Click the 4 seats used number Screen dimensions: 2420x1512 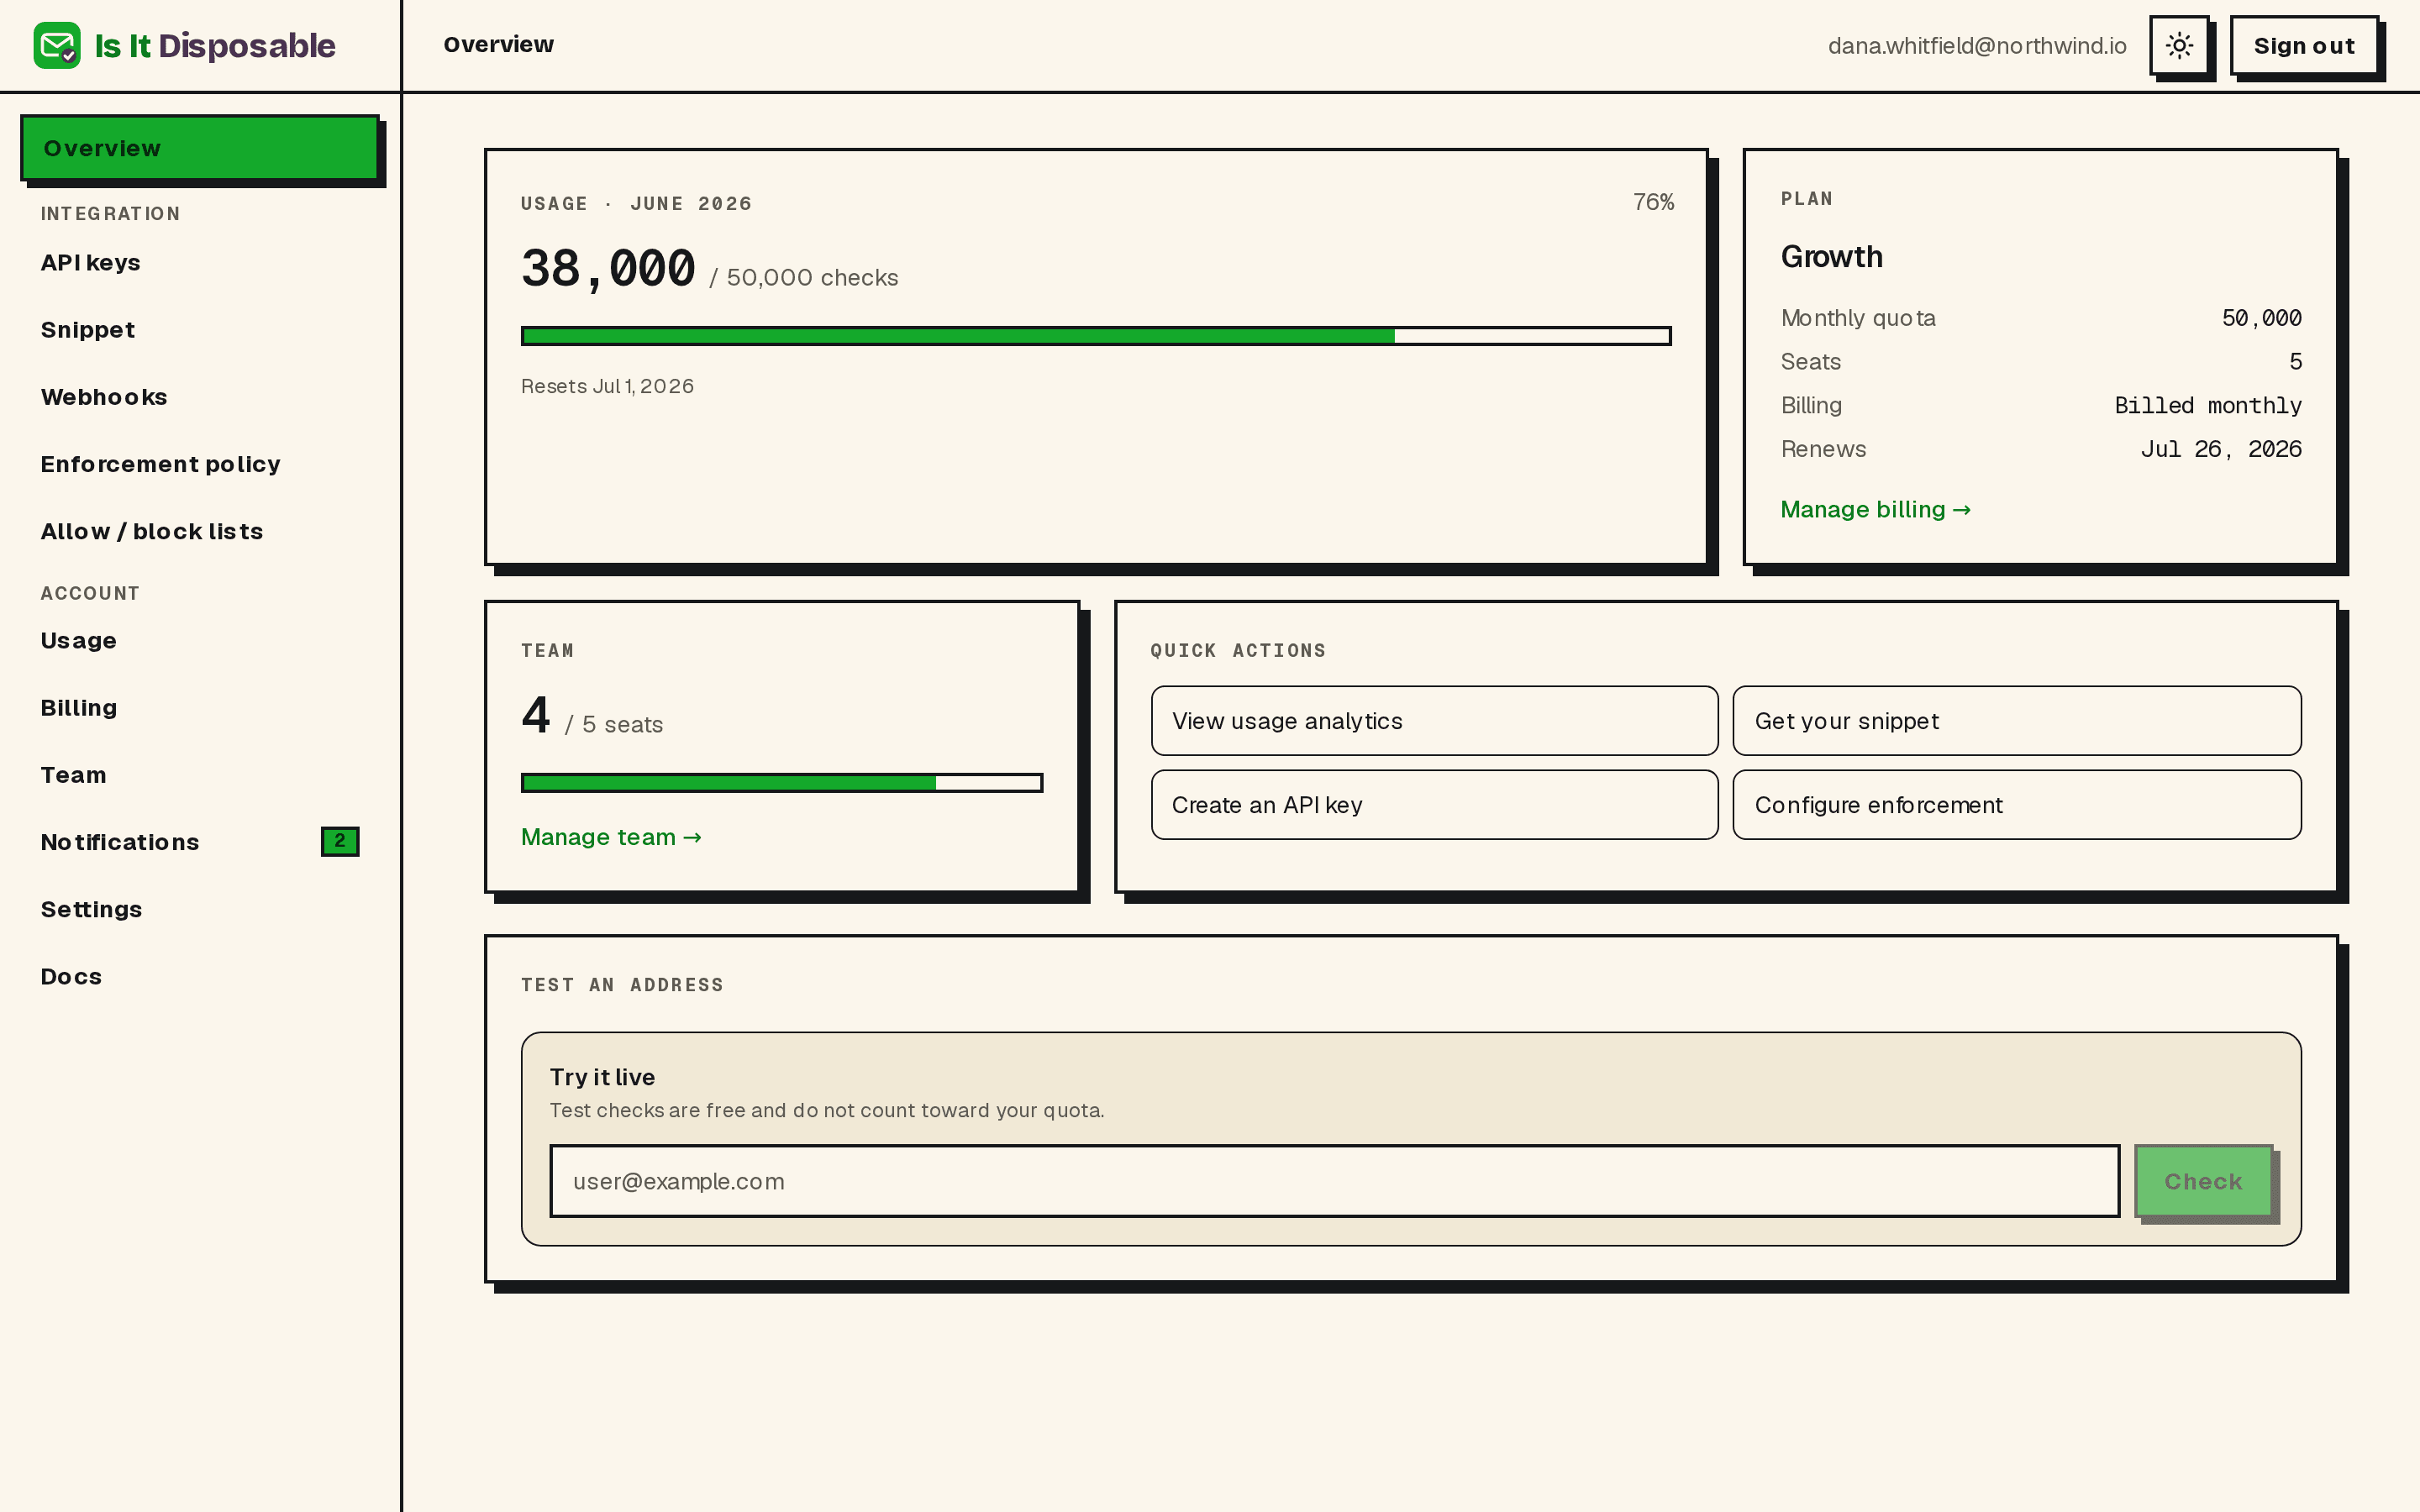click(536, 715)
